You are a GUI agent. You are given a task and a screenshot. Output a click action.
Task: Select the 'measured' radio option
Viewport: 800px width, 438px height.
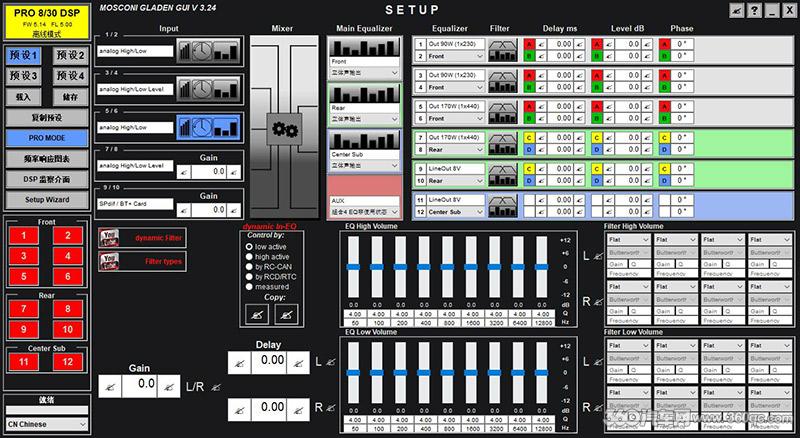coord(249,287)
